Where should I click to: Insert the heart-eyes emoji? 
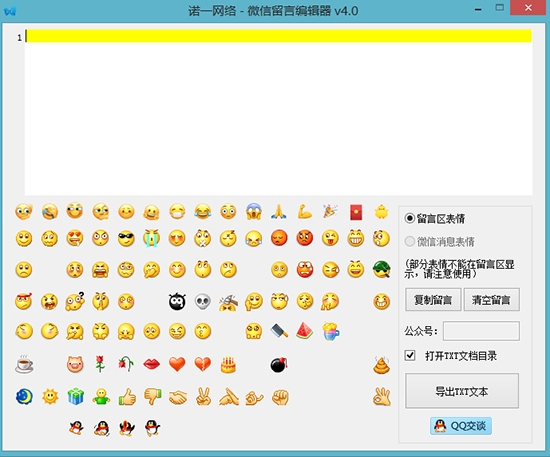(x=75, y=238)
